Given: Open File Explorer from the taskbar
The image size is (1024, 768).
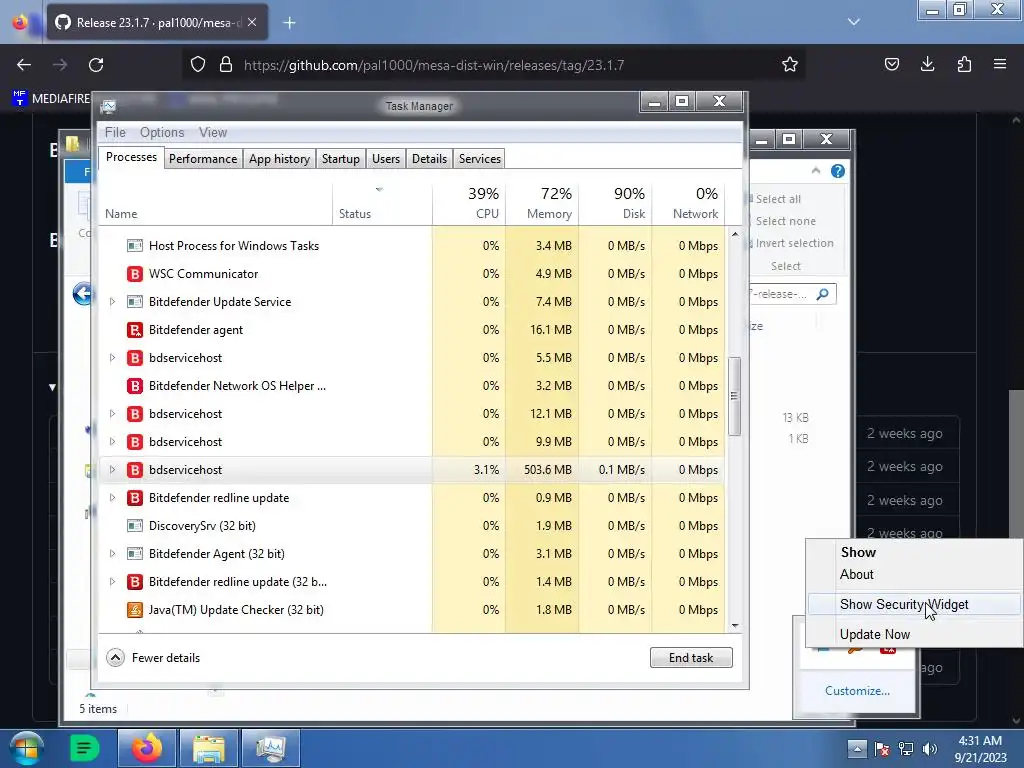Looking at the screenshot, I should pyautogui.click(x=208, y=748).
